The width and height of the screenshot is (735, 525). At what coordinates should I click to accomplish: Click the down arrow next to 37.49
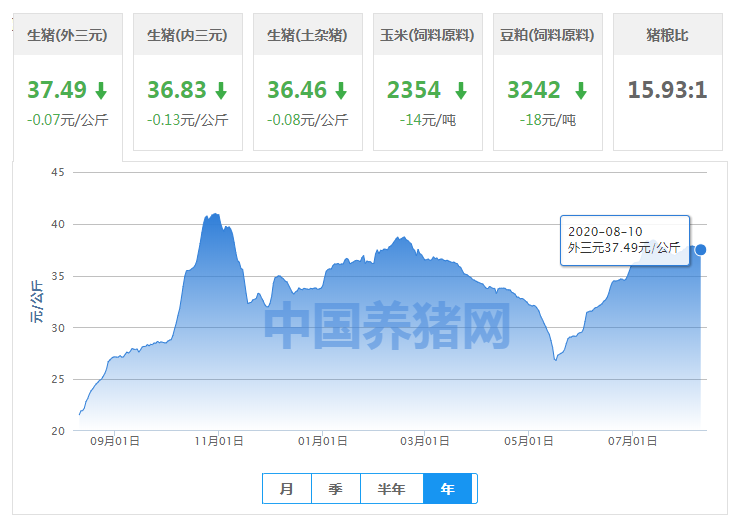click(x=101, y=90)
